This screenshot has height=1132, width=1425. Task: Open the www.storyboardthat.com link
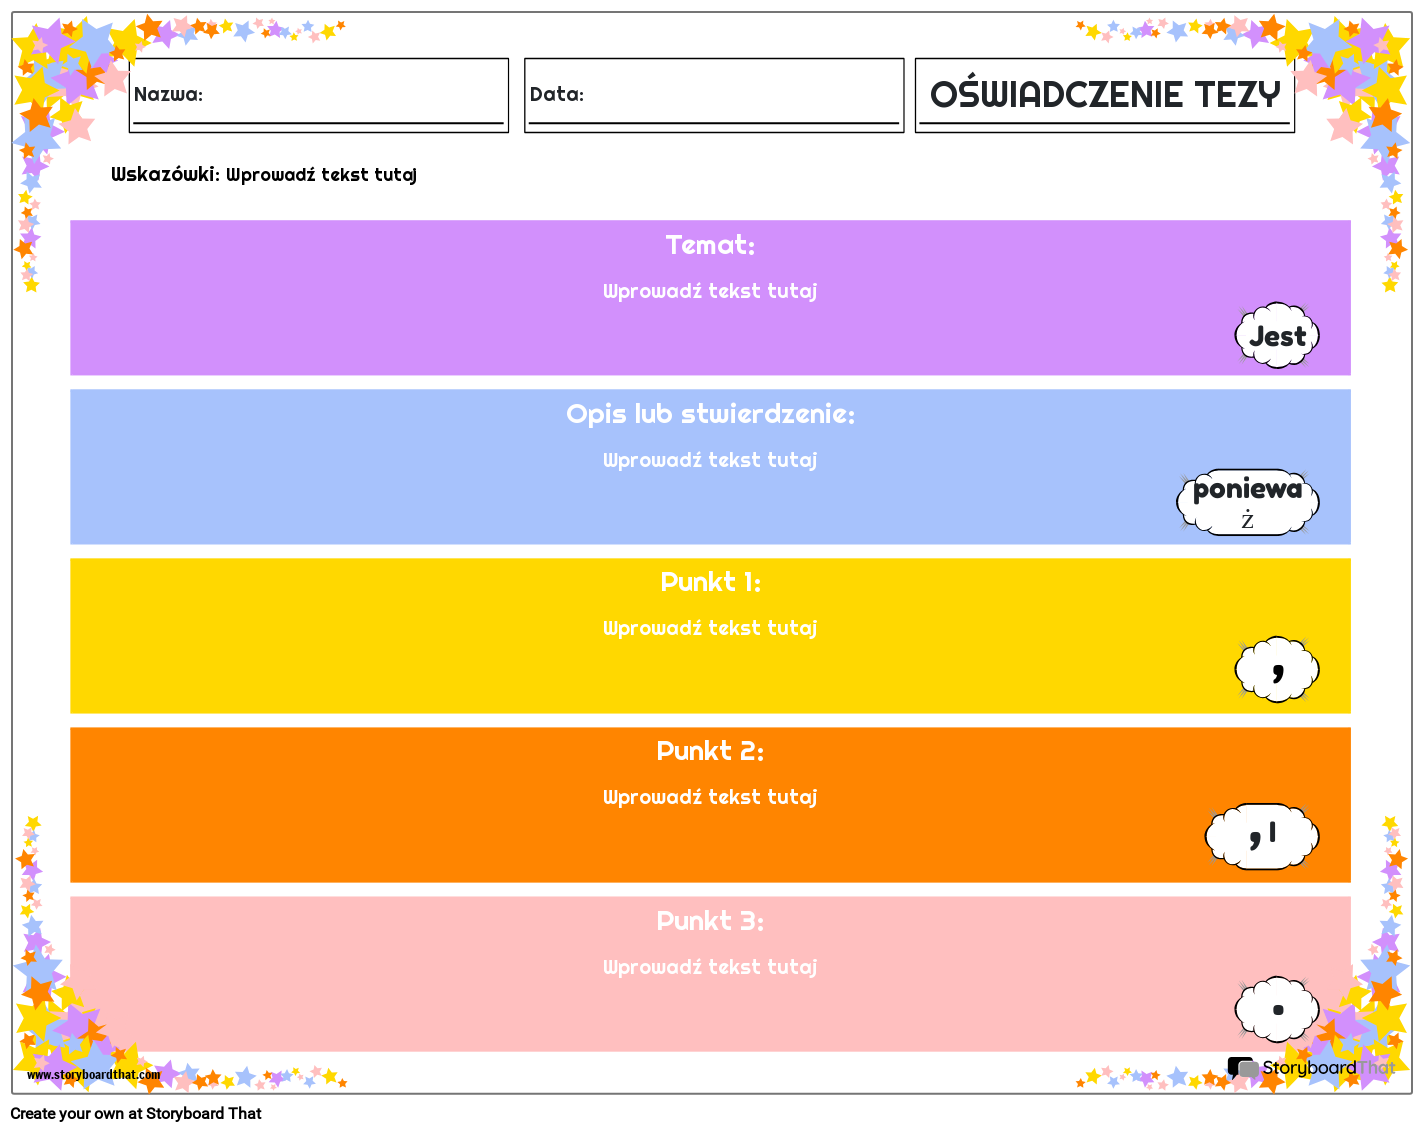click(x=93, y=1075)
